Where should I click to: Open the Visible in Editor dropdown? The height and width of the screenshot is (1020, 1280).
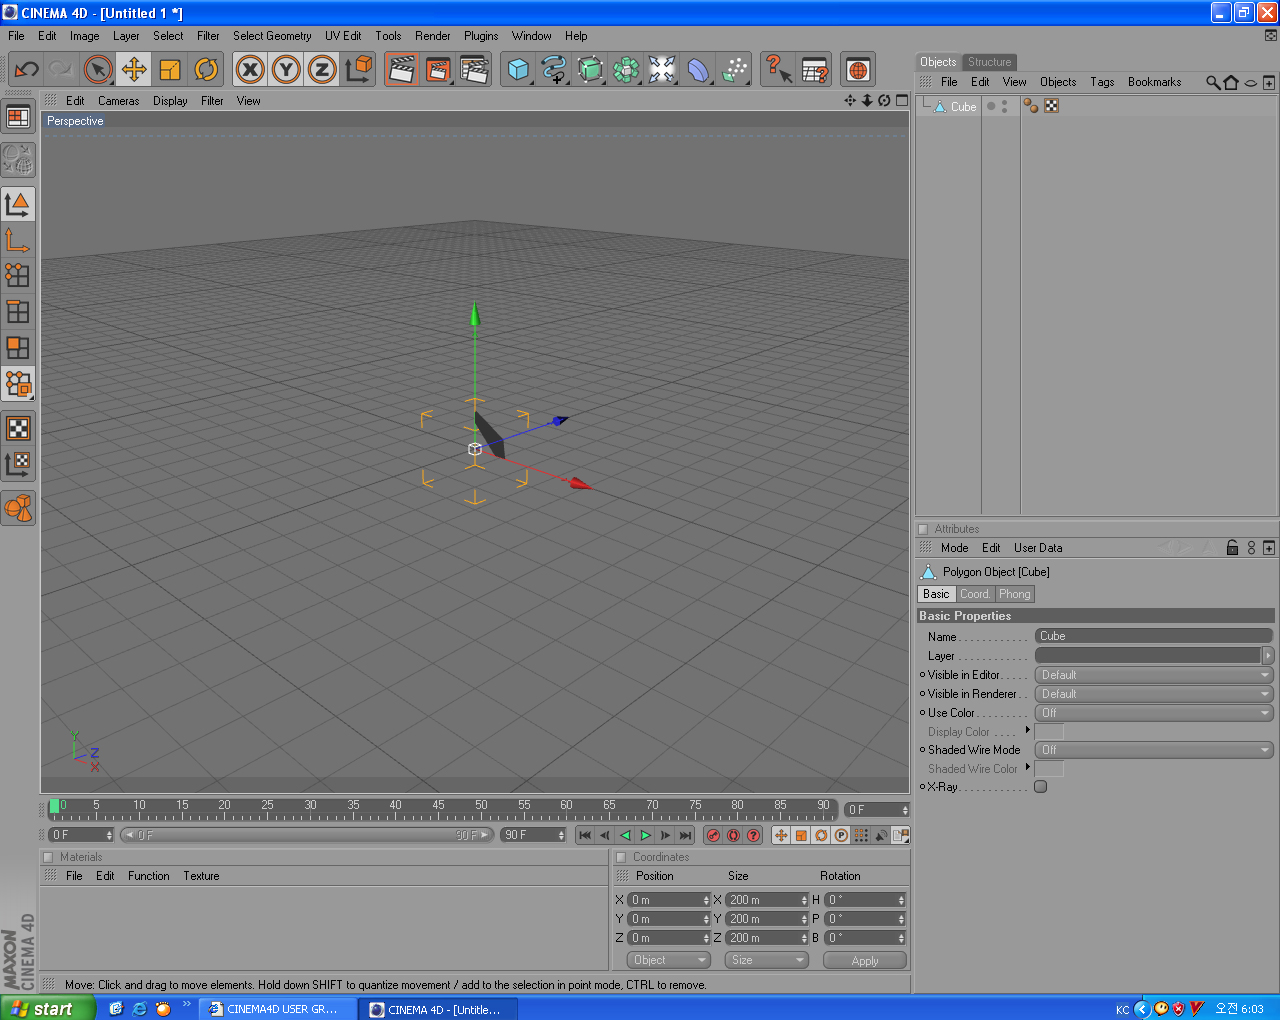pyautogui.click(x=1154, y=675)
